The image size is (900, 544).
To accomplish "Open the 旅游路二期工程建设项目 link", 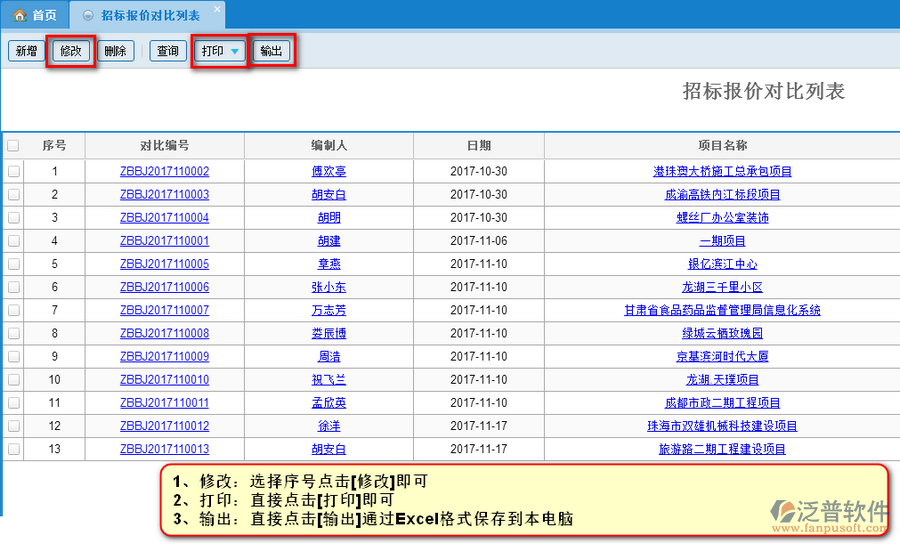I will [722, 449].
